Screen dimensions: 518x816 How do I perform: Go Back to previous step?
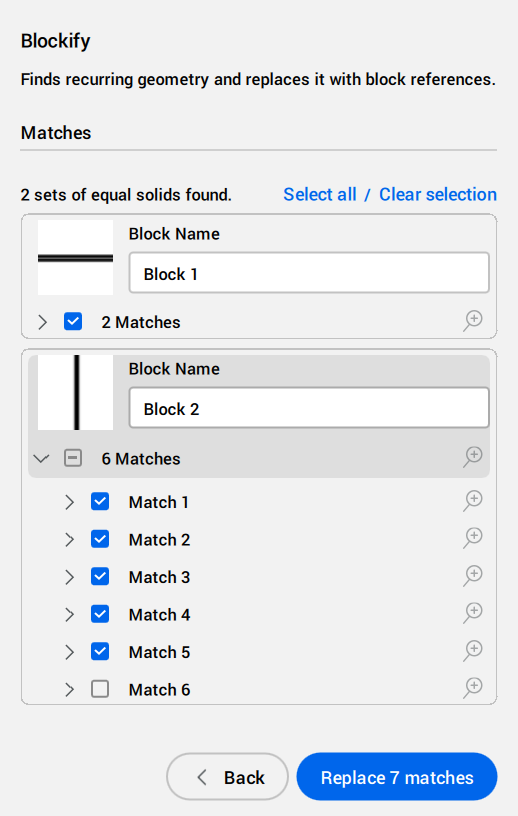click(228, 777)
